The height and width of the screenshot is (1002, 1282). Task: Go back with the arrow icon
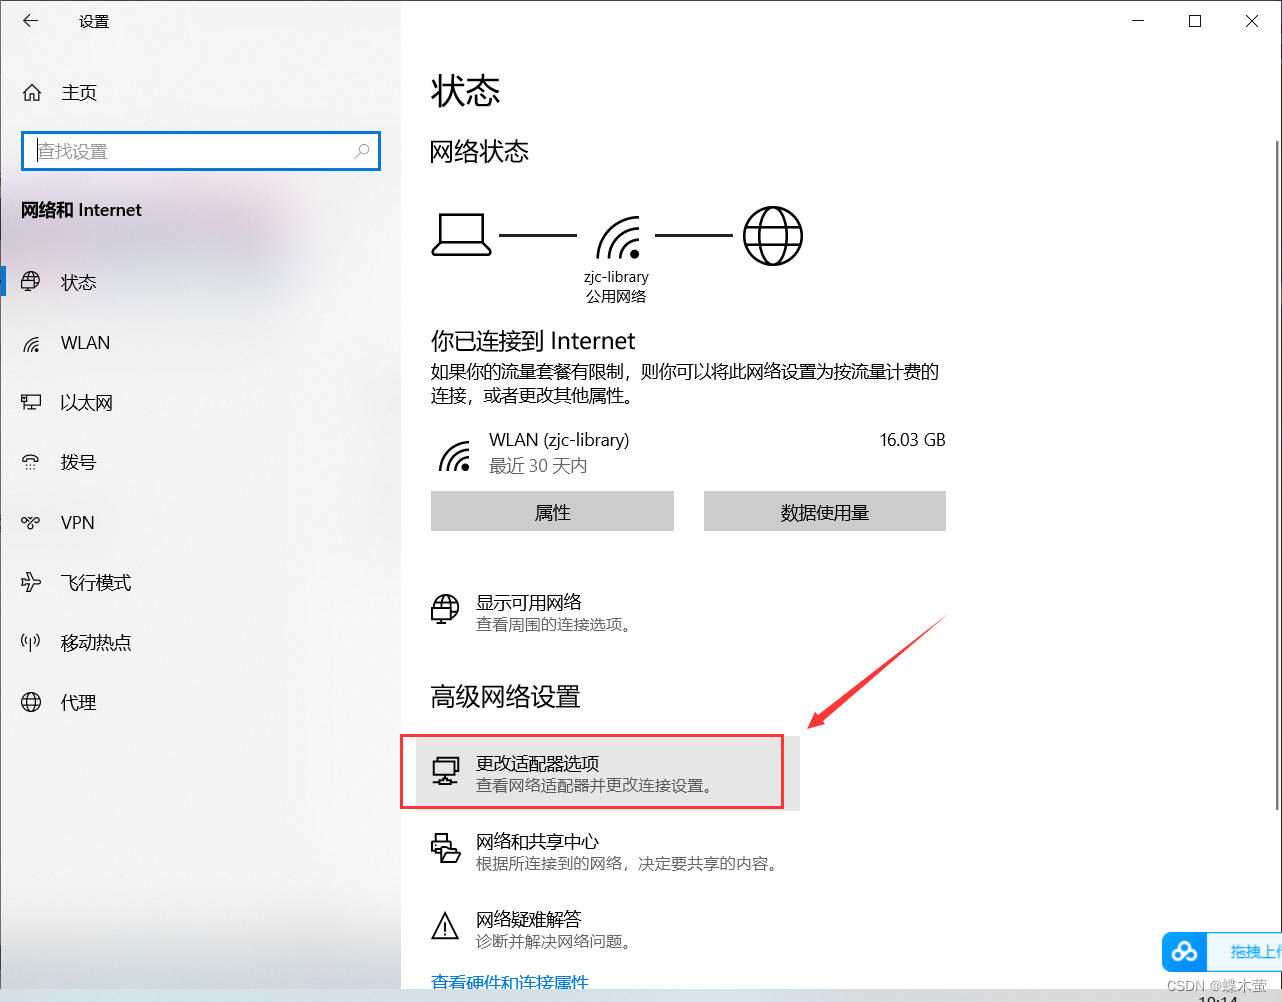coord(31,21)
